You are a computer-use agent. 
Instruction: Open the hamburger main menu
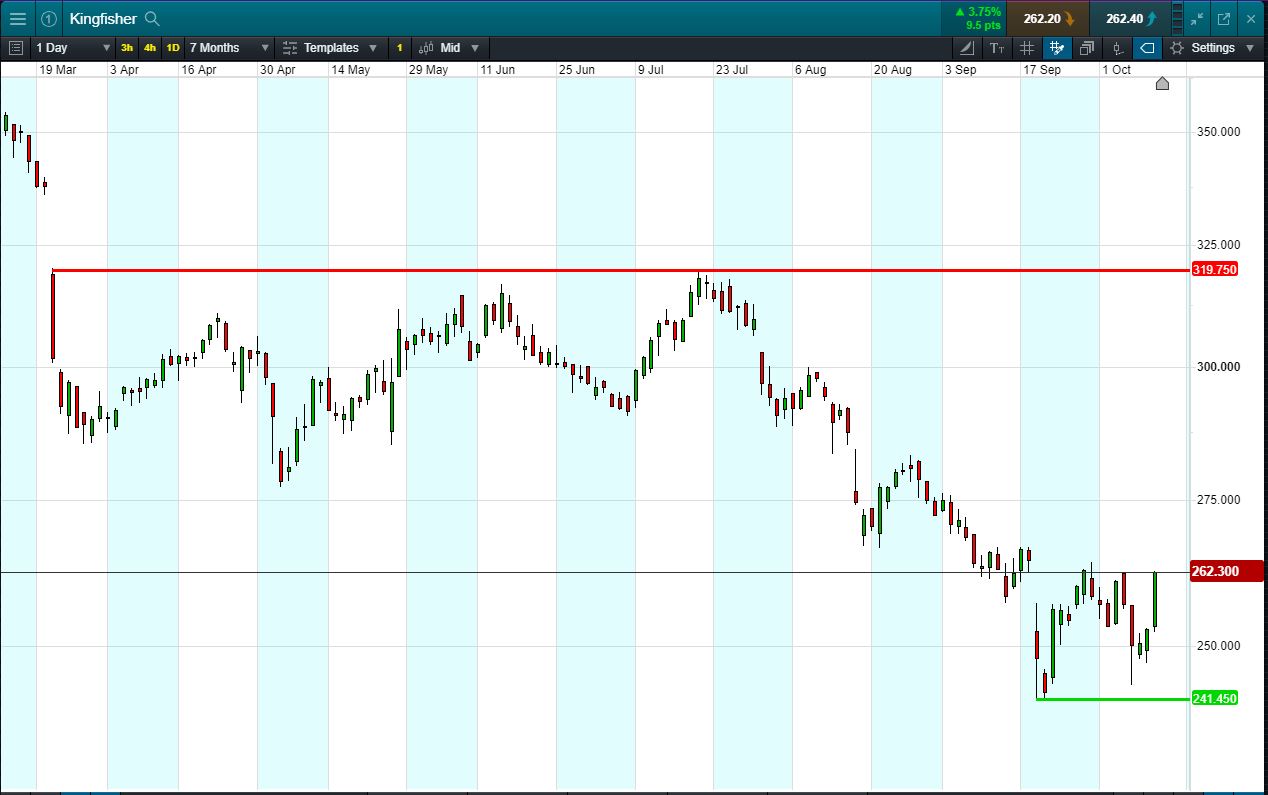pos(18,18)
